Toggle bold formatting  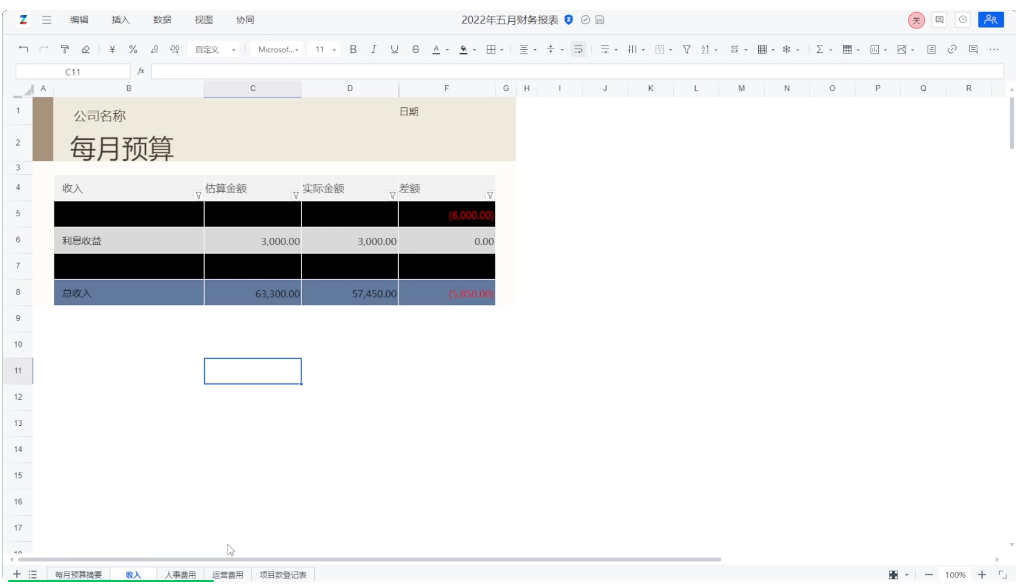[x=353, y=49]
